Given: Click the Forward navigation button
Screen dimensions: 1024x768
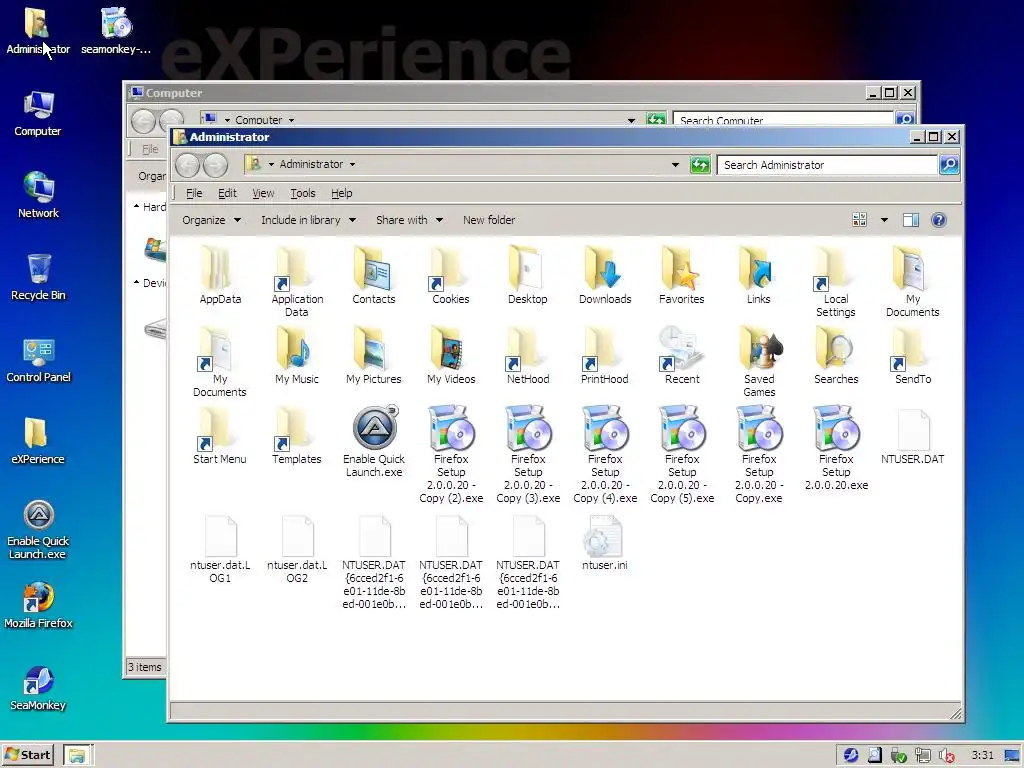Looking at the screenshot, I should click(216, 165).
